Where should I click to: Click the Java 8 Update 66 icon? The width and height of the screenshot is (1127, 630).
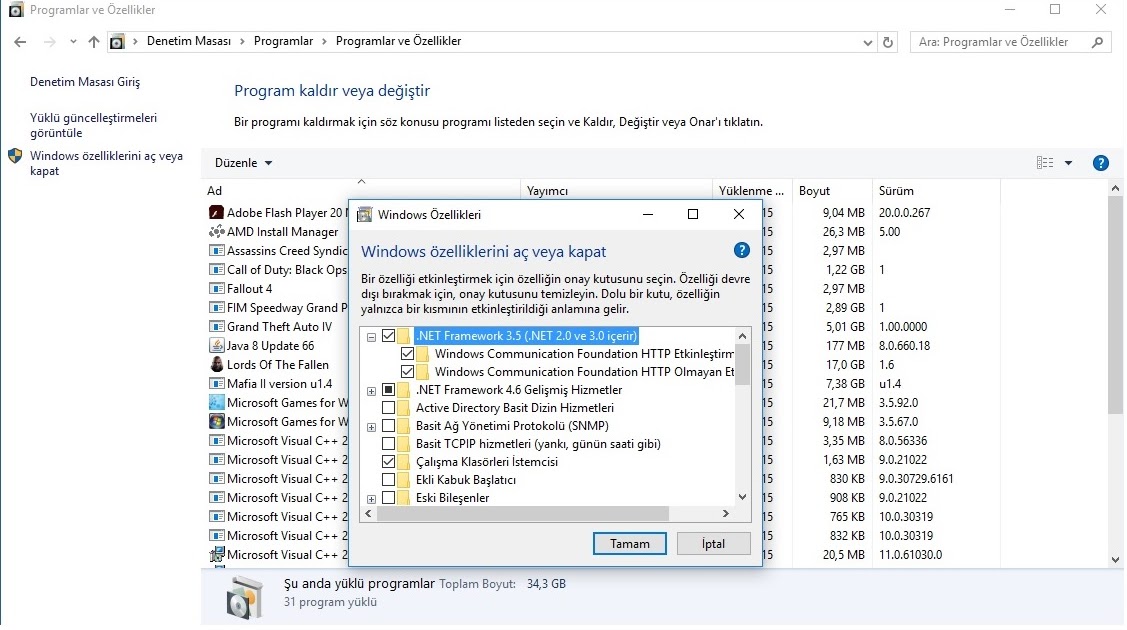216,346
